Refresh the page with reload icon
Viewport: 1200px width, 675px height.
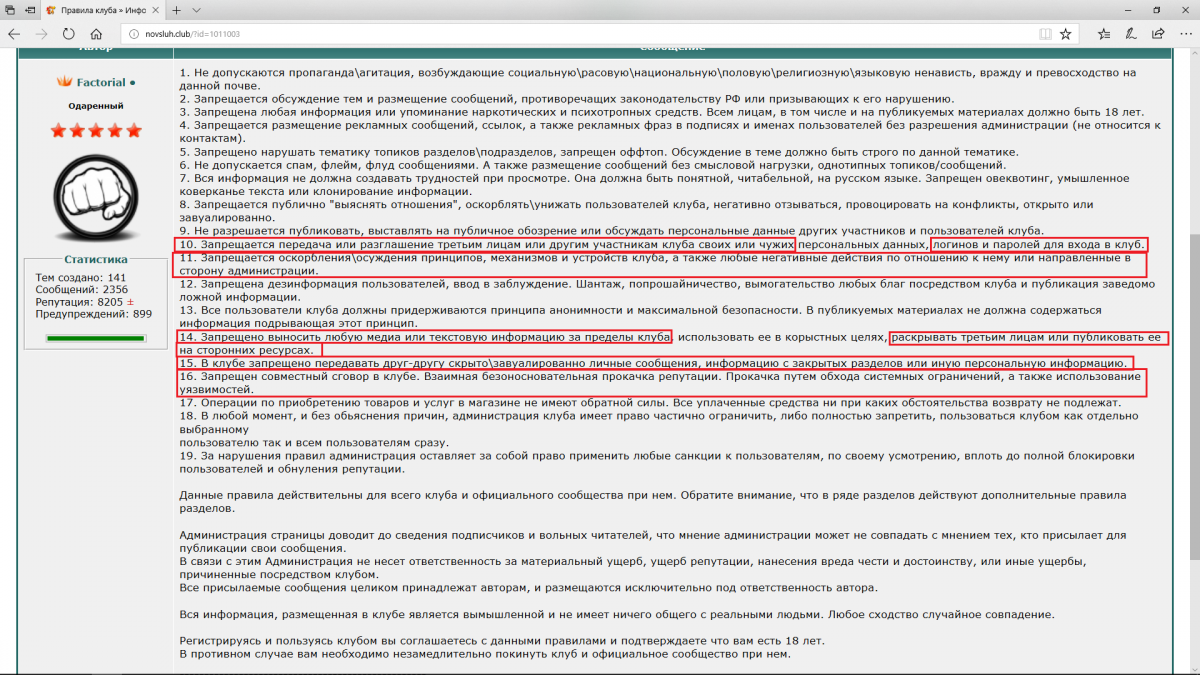(70, 33)
